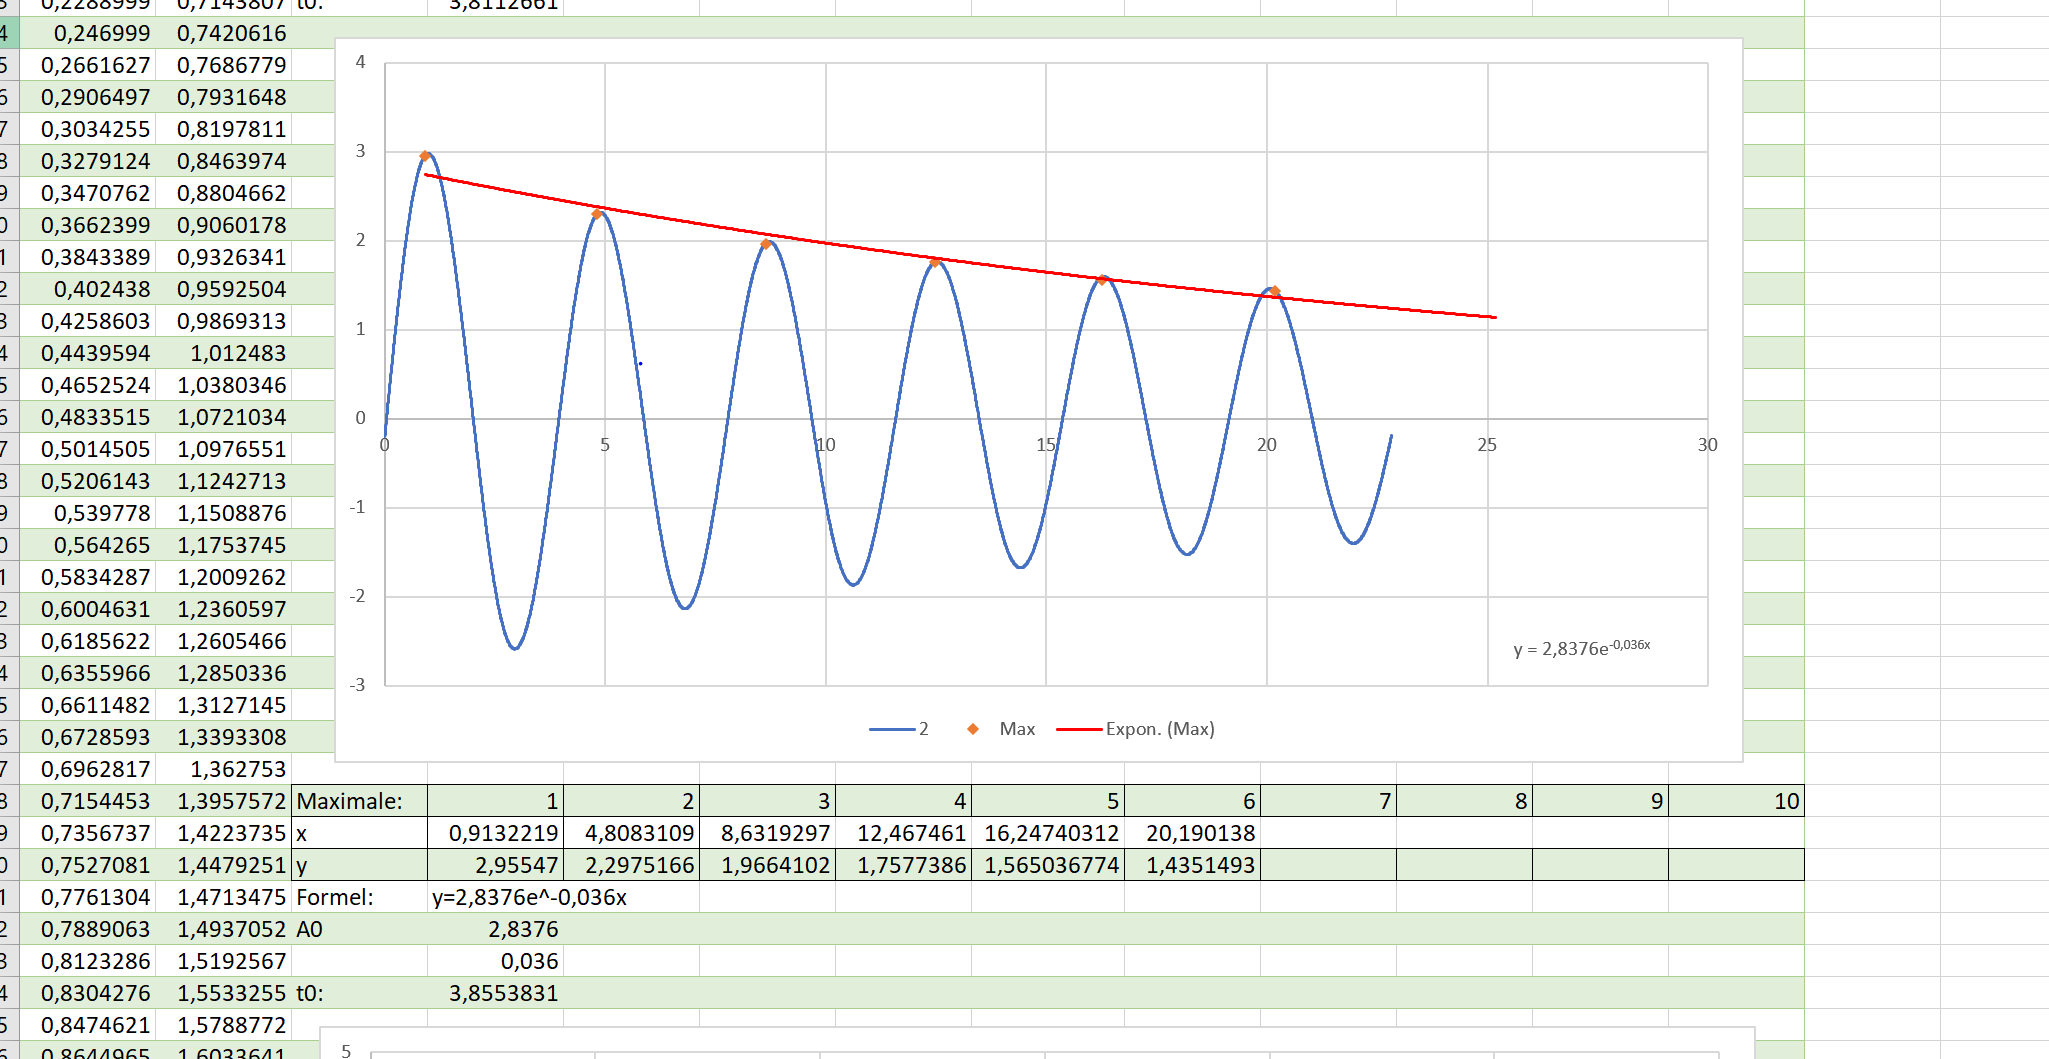Select the Maximale column header cell '9'
This screenshot has width=2049, height=1059.
tap(1600, 801)
